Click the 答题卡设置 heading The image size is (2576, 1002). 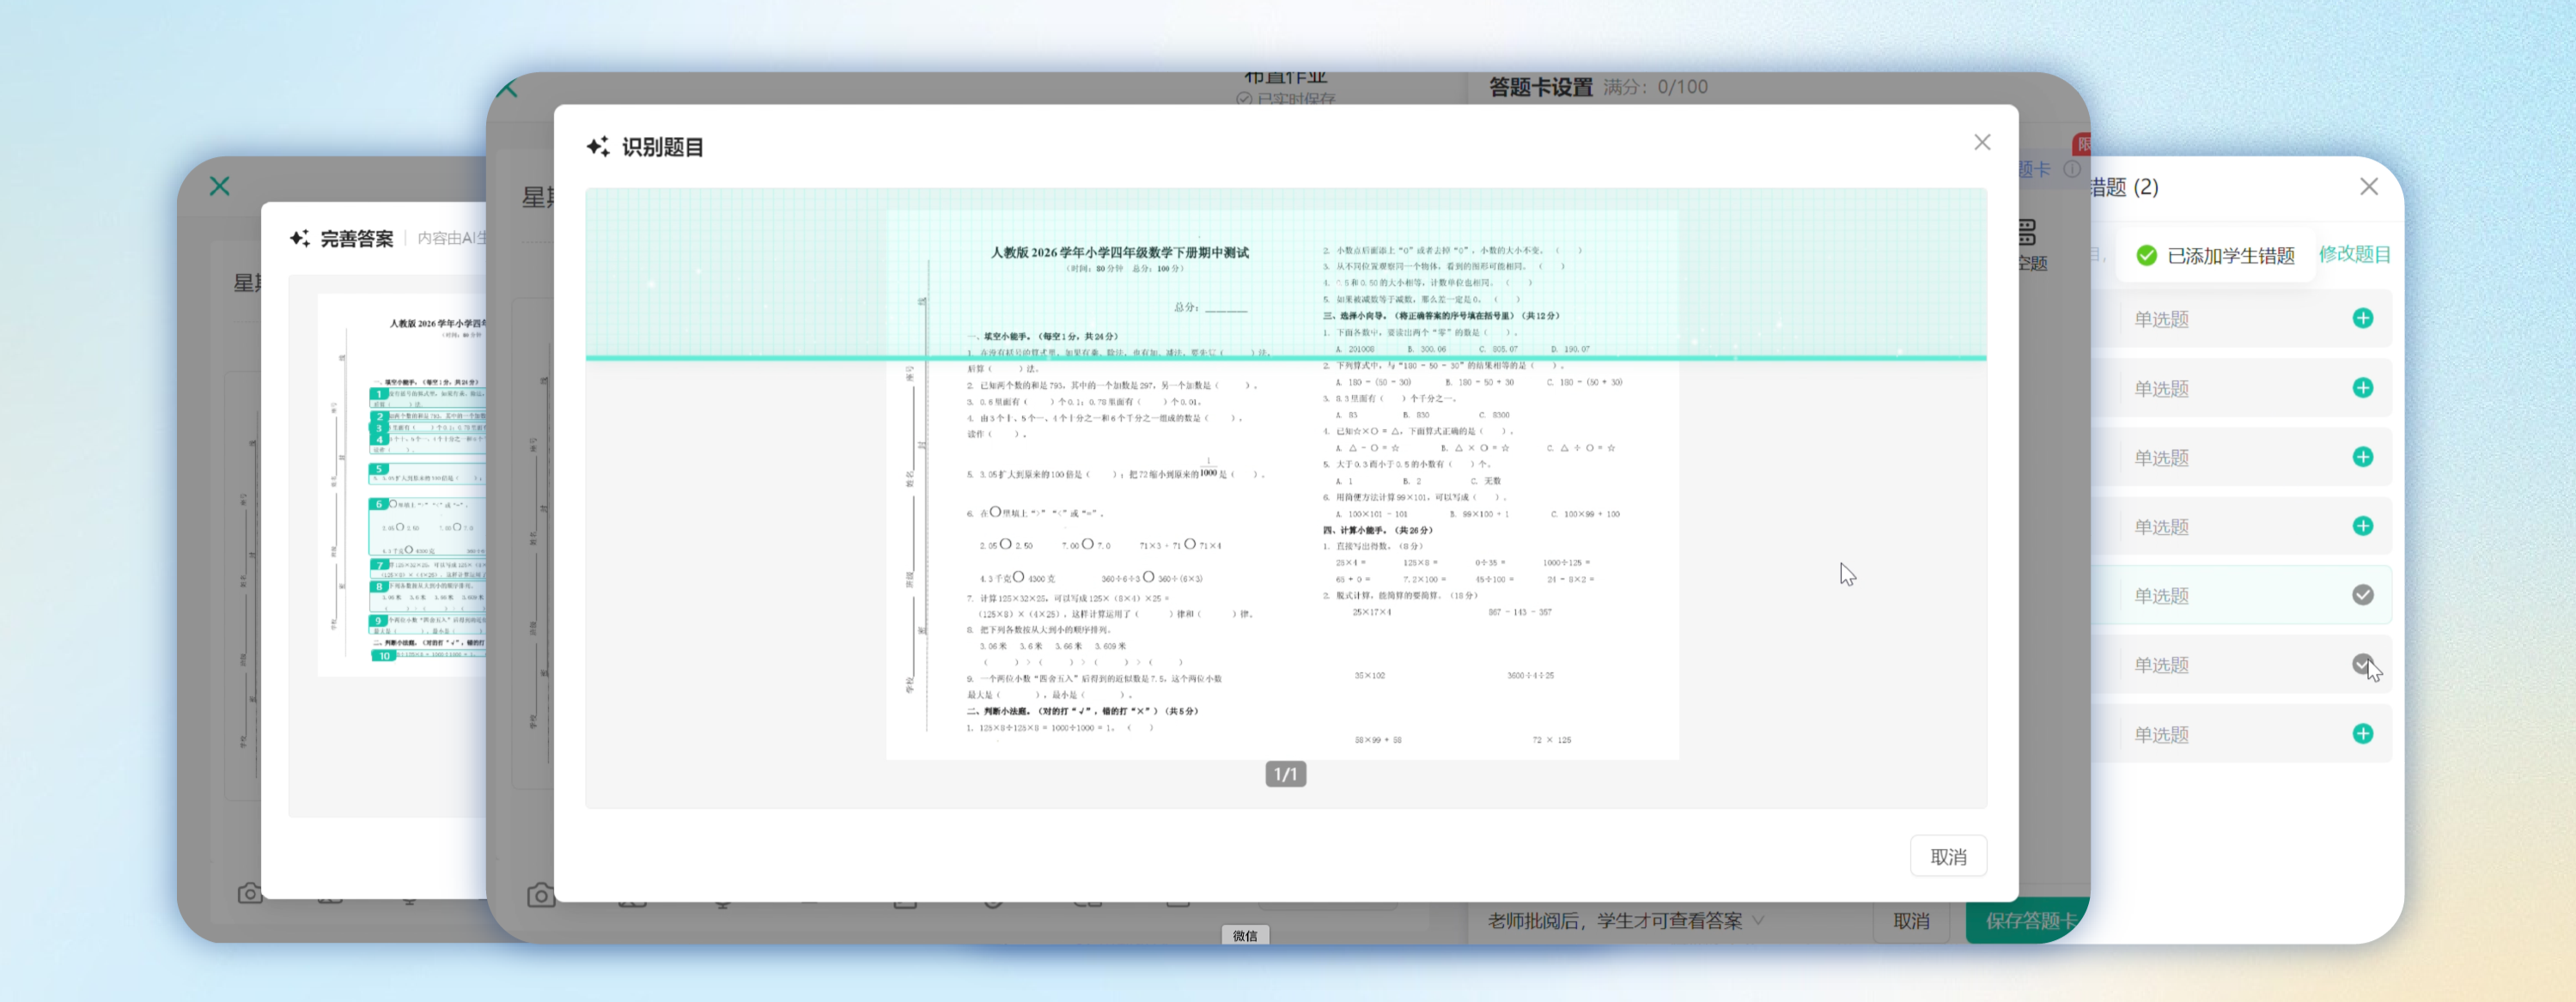pyautogui.click(x=1540, y=87)
